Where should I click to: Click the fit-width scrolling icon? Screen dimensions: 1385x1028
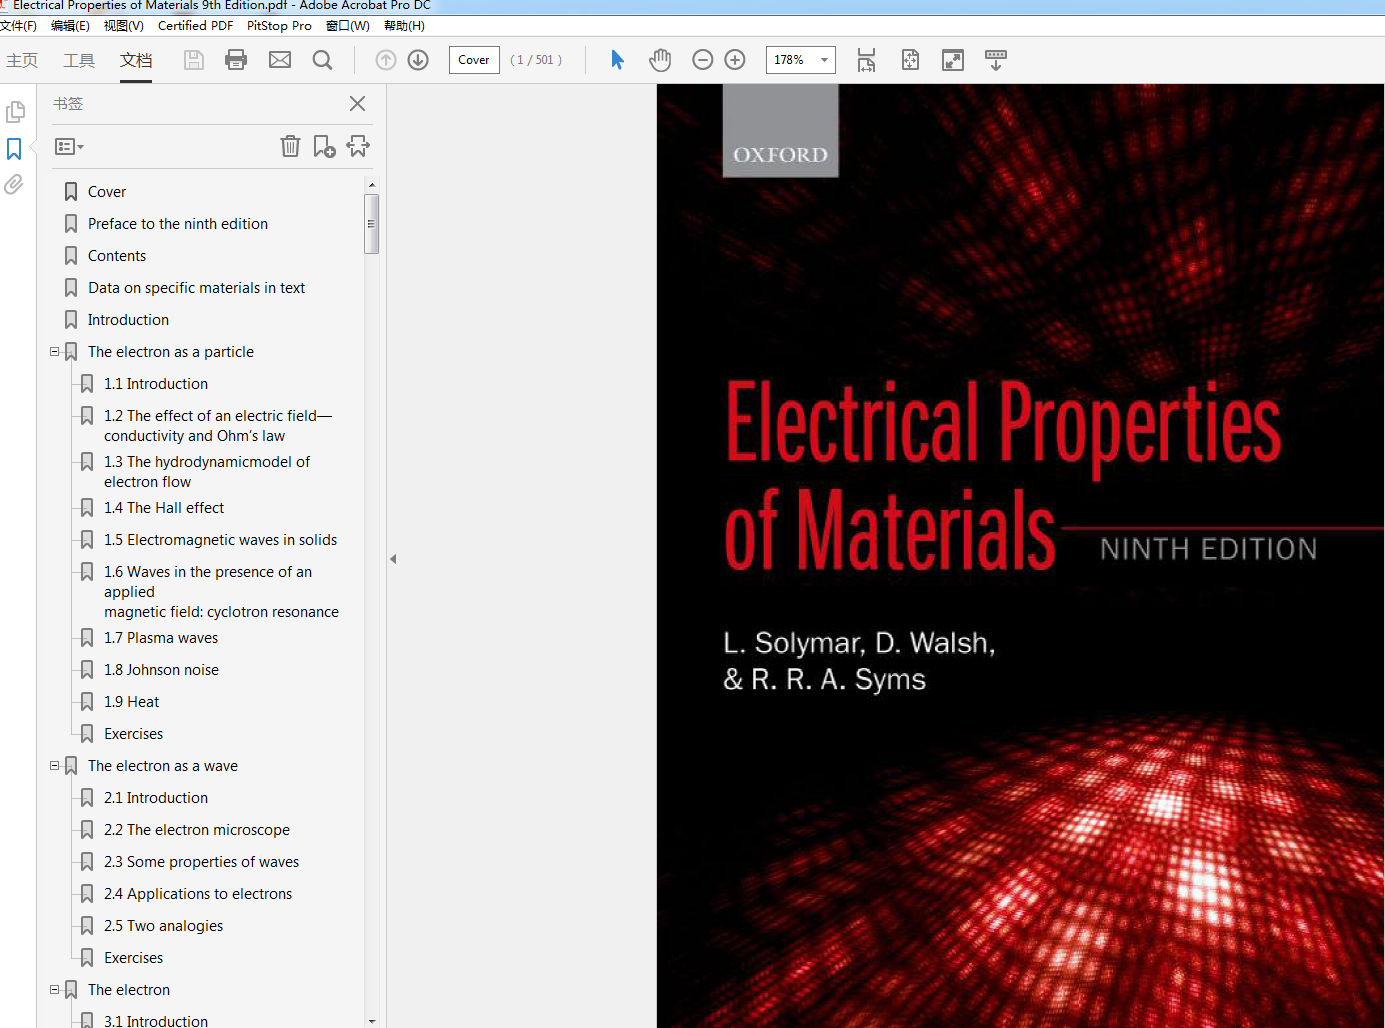pos(866,60)
